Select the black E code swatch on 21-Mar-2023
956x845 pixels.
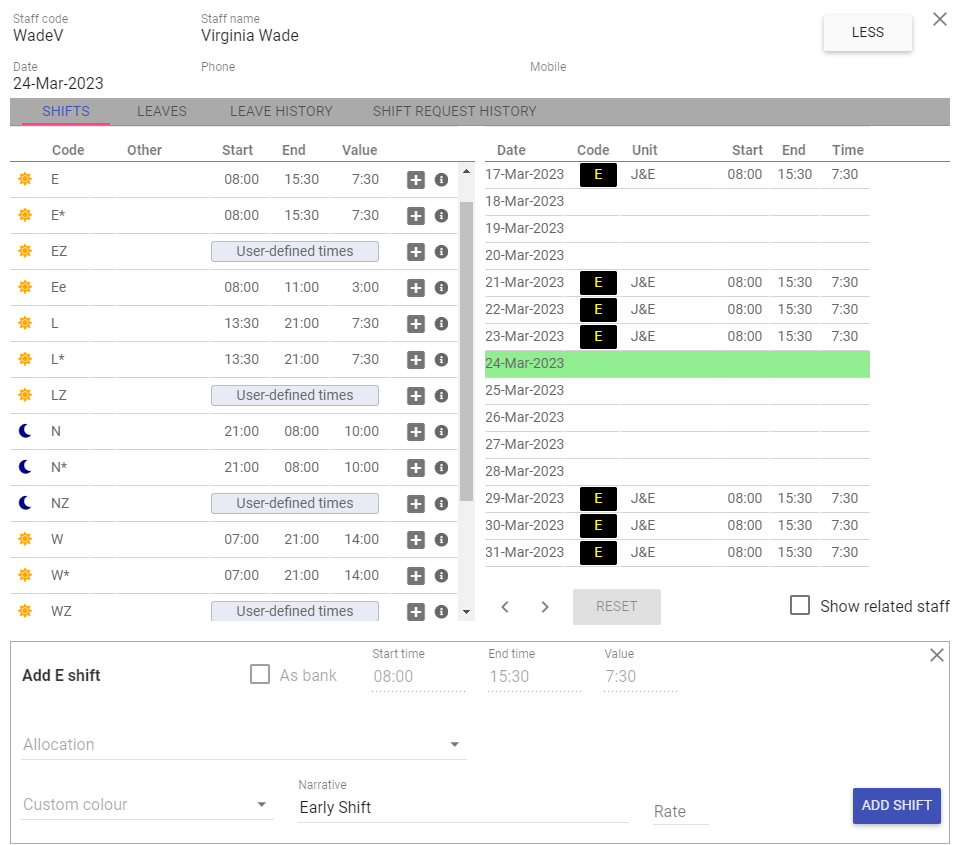pyautogui.click(x=598, y=283)
